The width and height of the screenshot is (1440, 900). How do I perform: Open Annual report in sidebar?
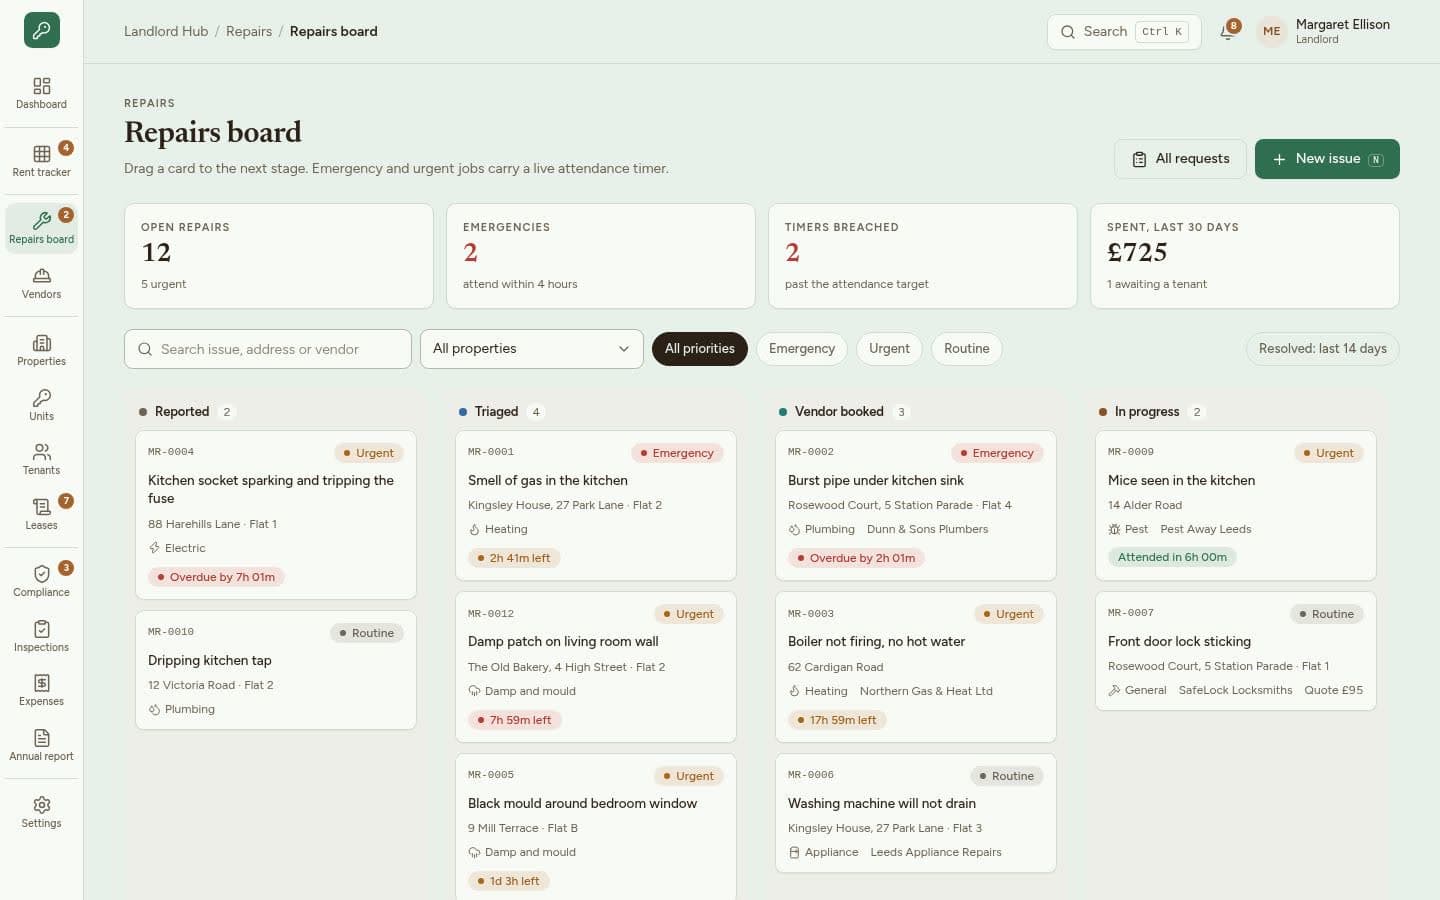coord(41,745)
